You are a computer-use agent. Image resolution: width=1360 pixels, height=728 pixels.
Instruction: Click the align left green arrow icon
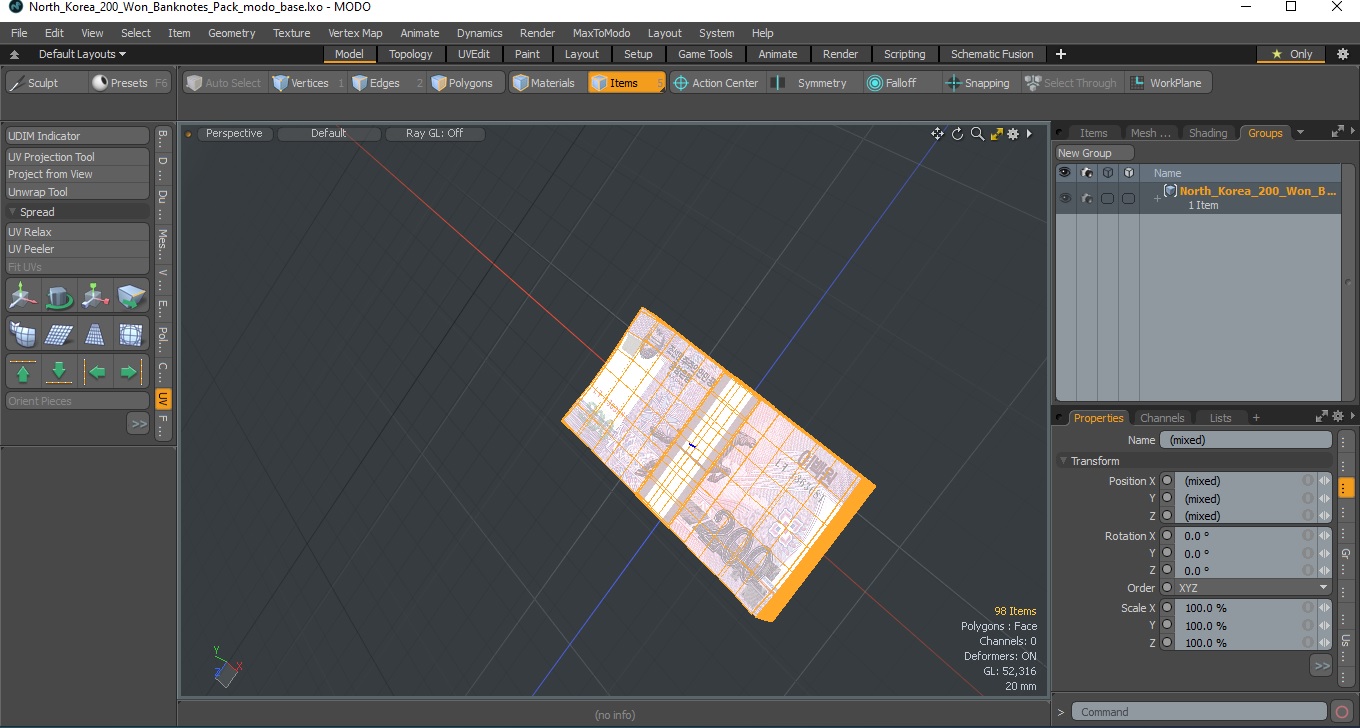coord(96,371)
